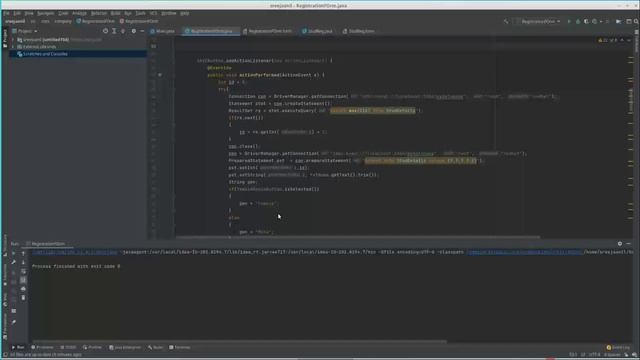
Task: Click Run with Coverage icon
Action: 586,21
